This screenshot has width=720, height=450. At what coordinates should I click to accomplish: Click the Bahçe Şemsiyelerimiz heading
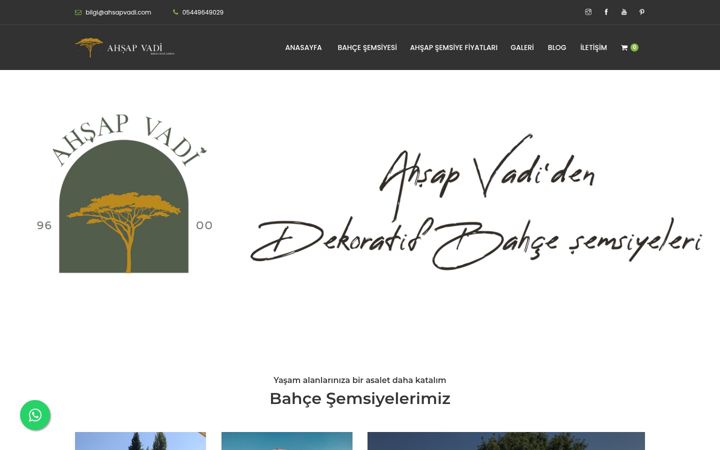360,399
